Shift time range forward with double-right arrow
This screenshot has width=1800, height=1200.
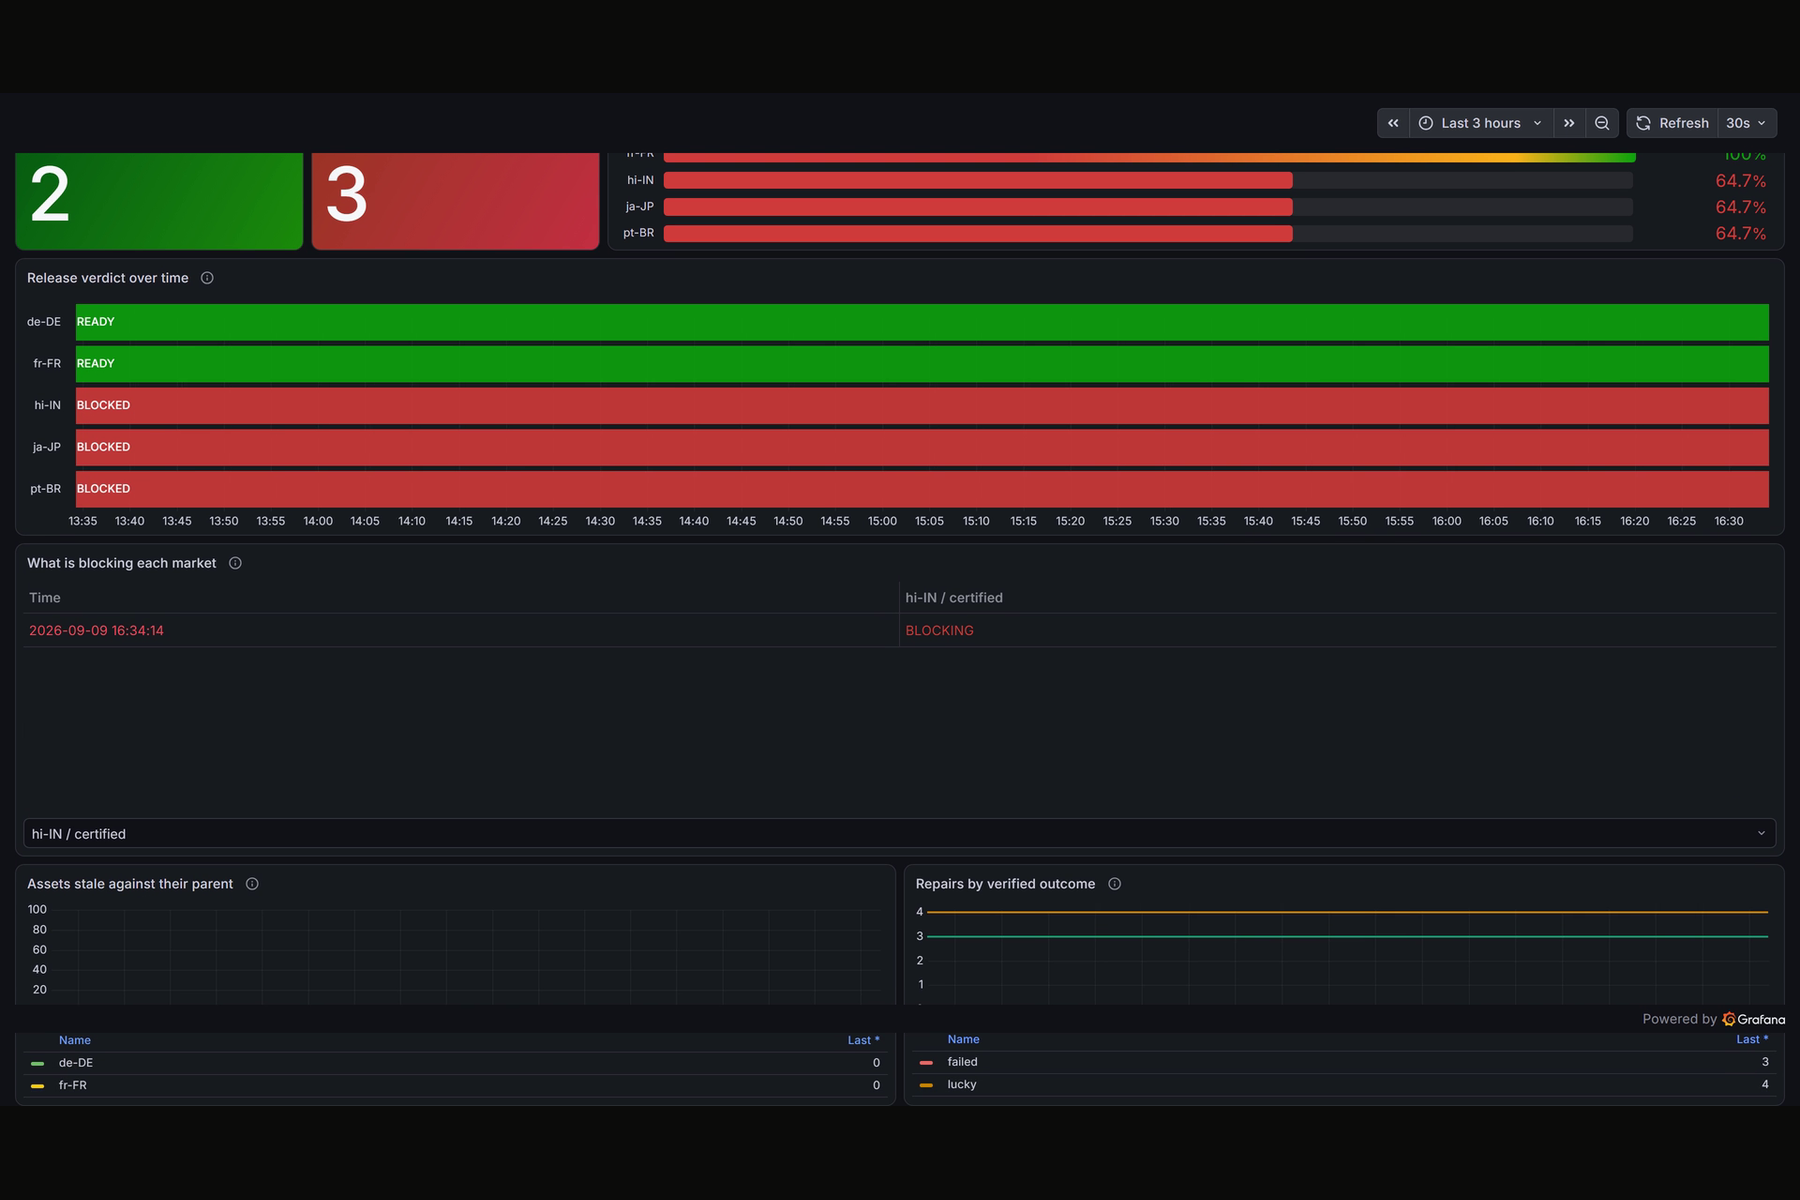coord(1569,123)
